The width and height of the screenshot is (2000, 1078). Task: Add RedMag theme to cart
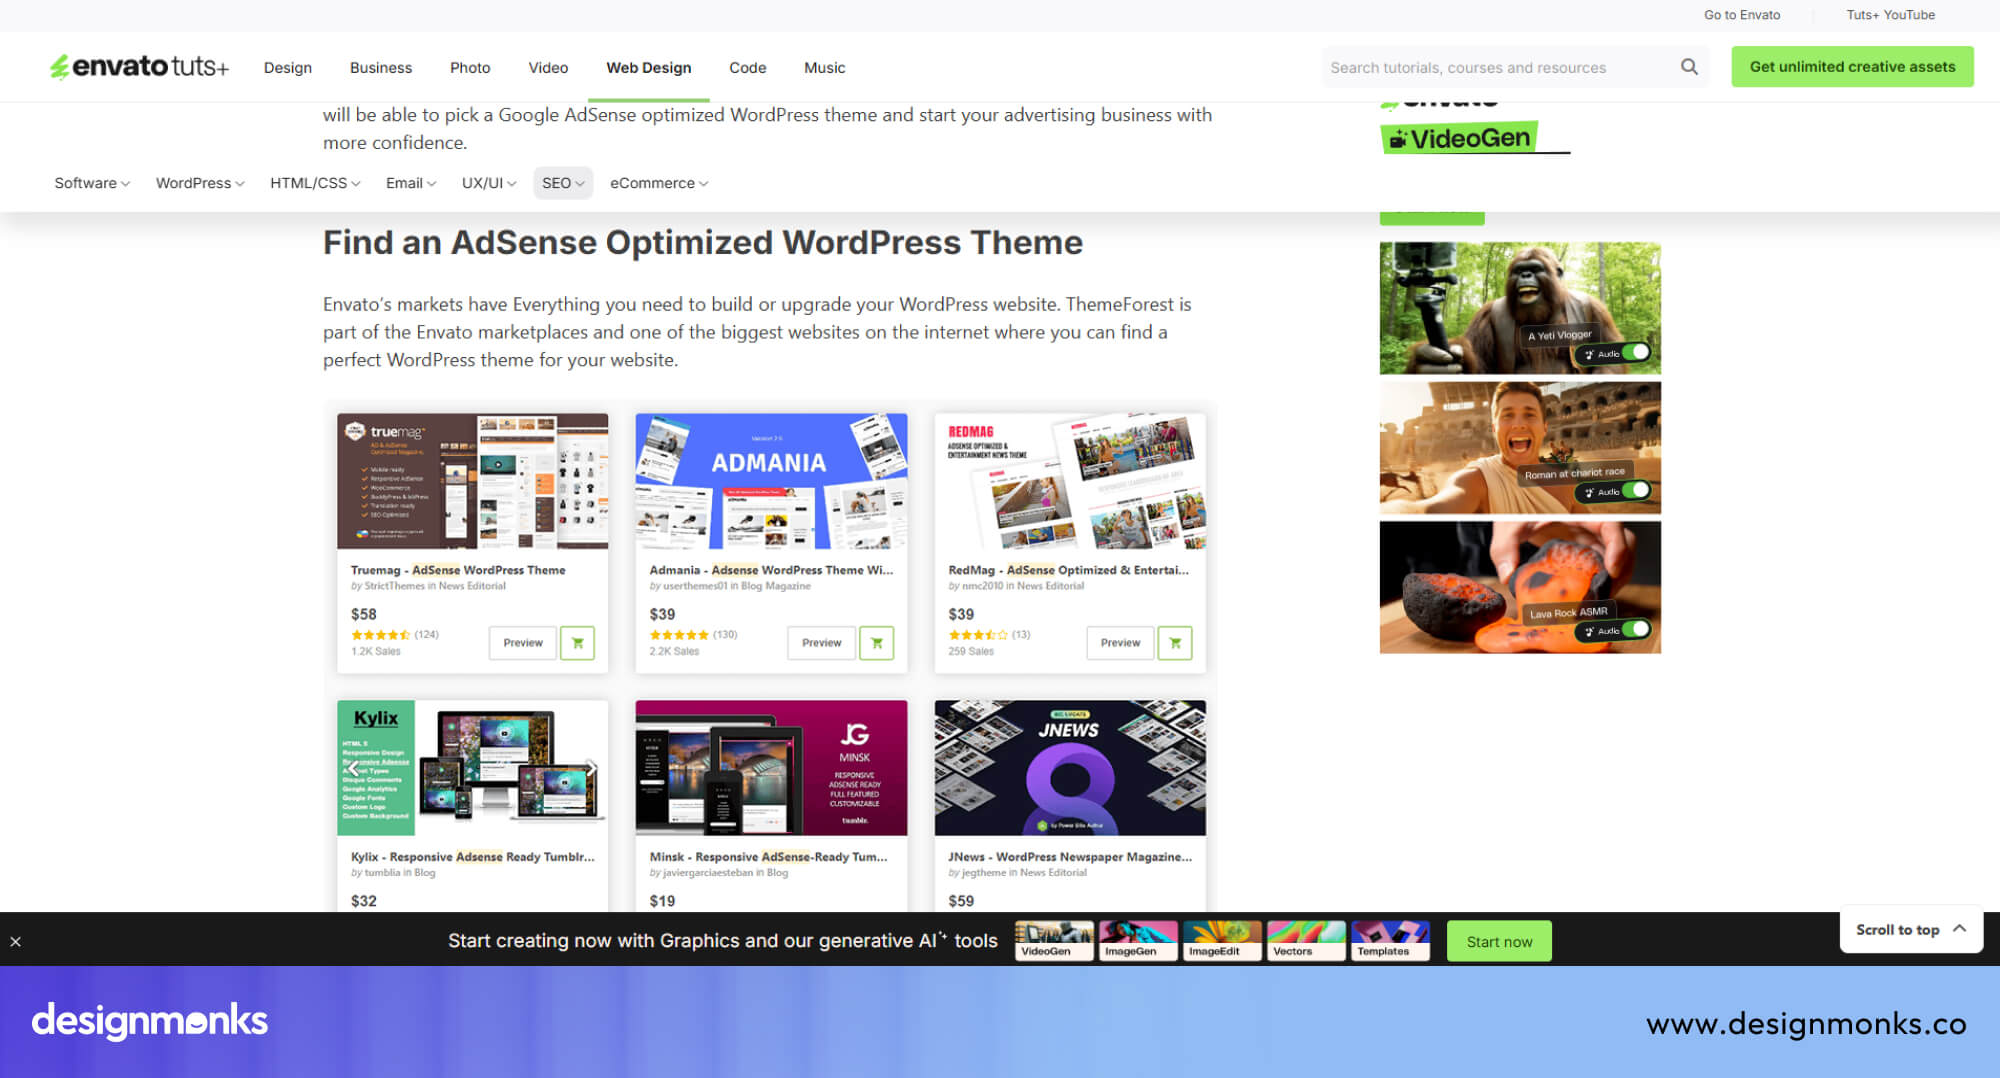pyautogui.click(x=1175, y=643)
